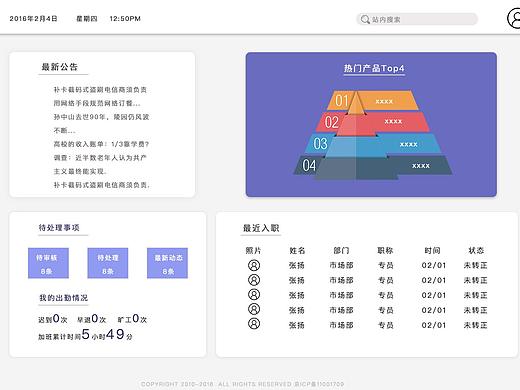
Task: Click the 热门产品Top4 heading
Action: [x=374, y=68]
